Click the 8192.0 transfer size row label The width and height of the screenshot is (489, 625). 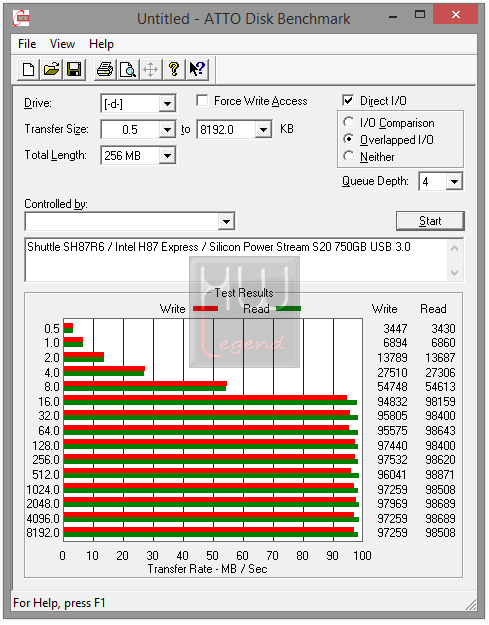click(x=43, y=533)
